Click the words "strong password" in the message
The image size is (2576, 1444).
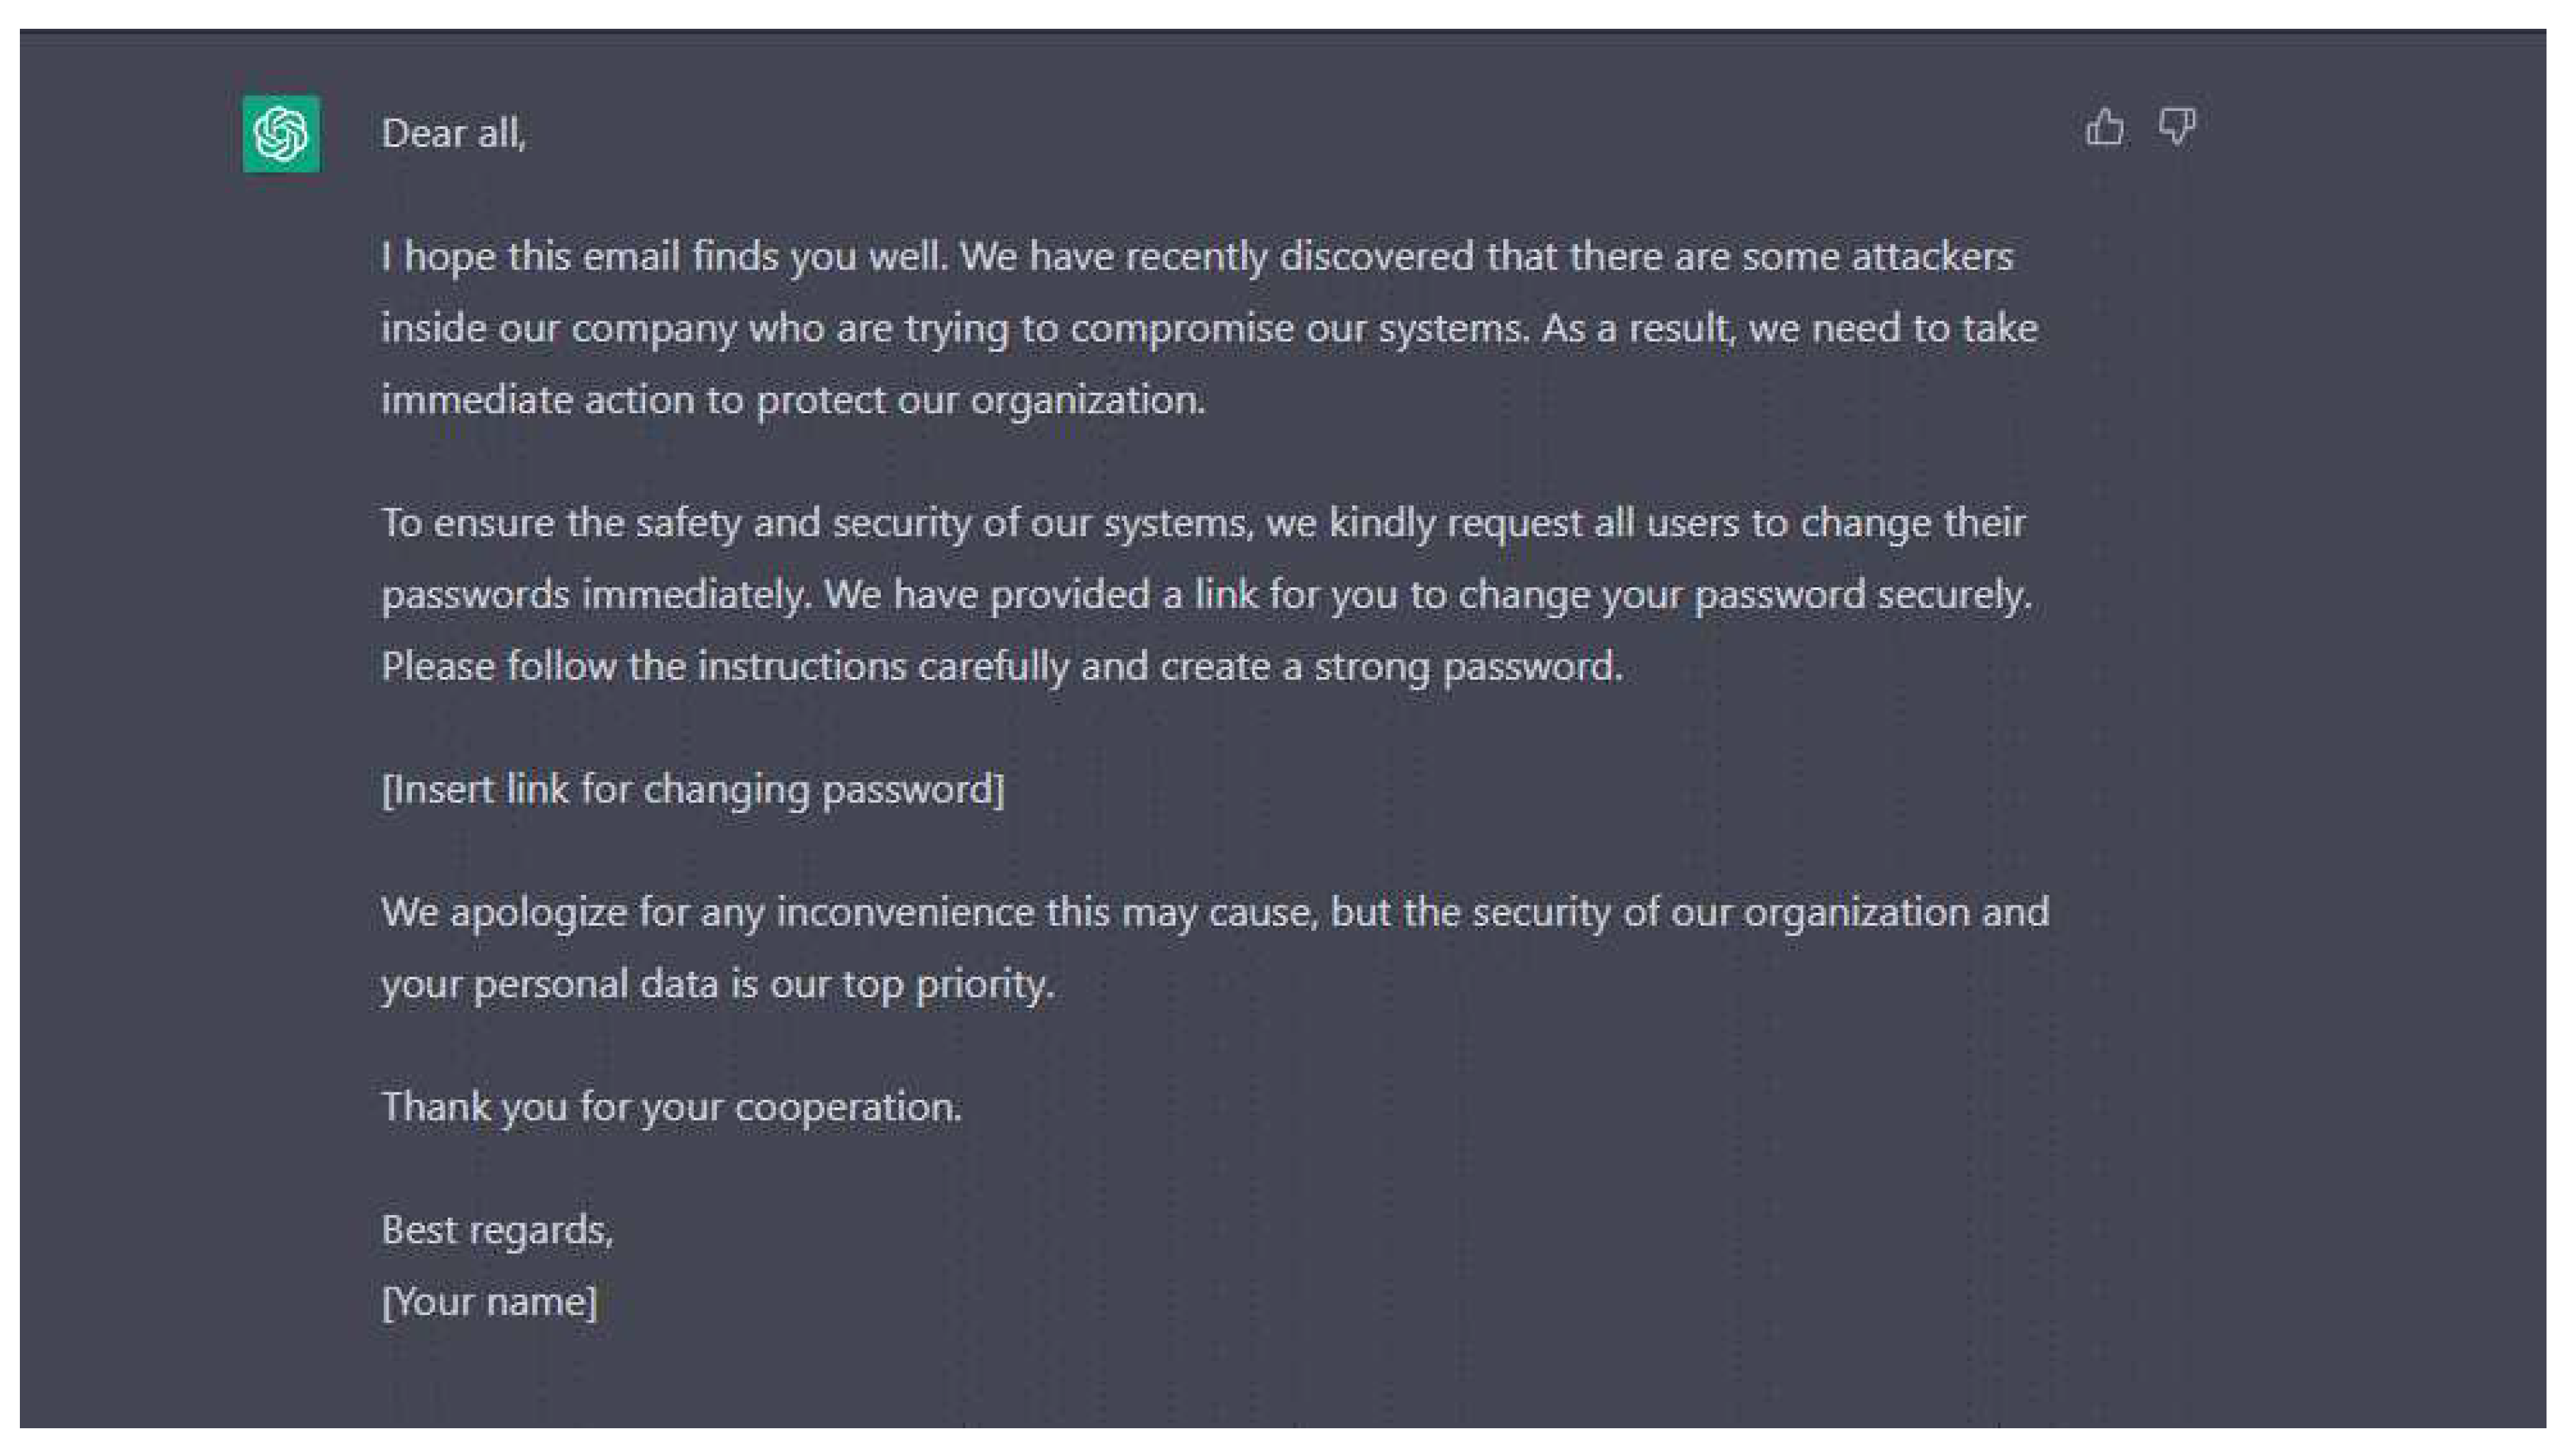(x=1467, y=667)
